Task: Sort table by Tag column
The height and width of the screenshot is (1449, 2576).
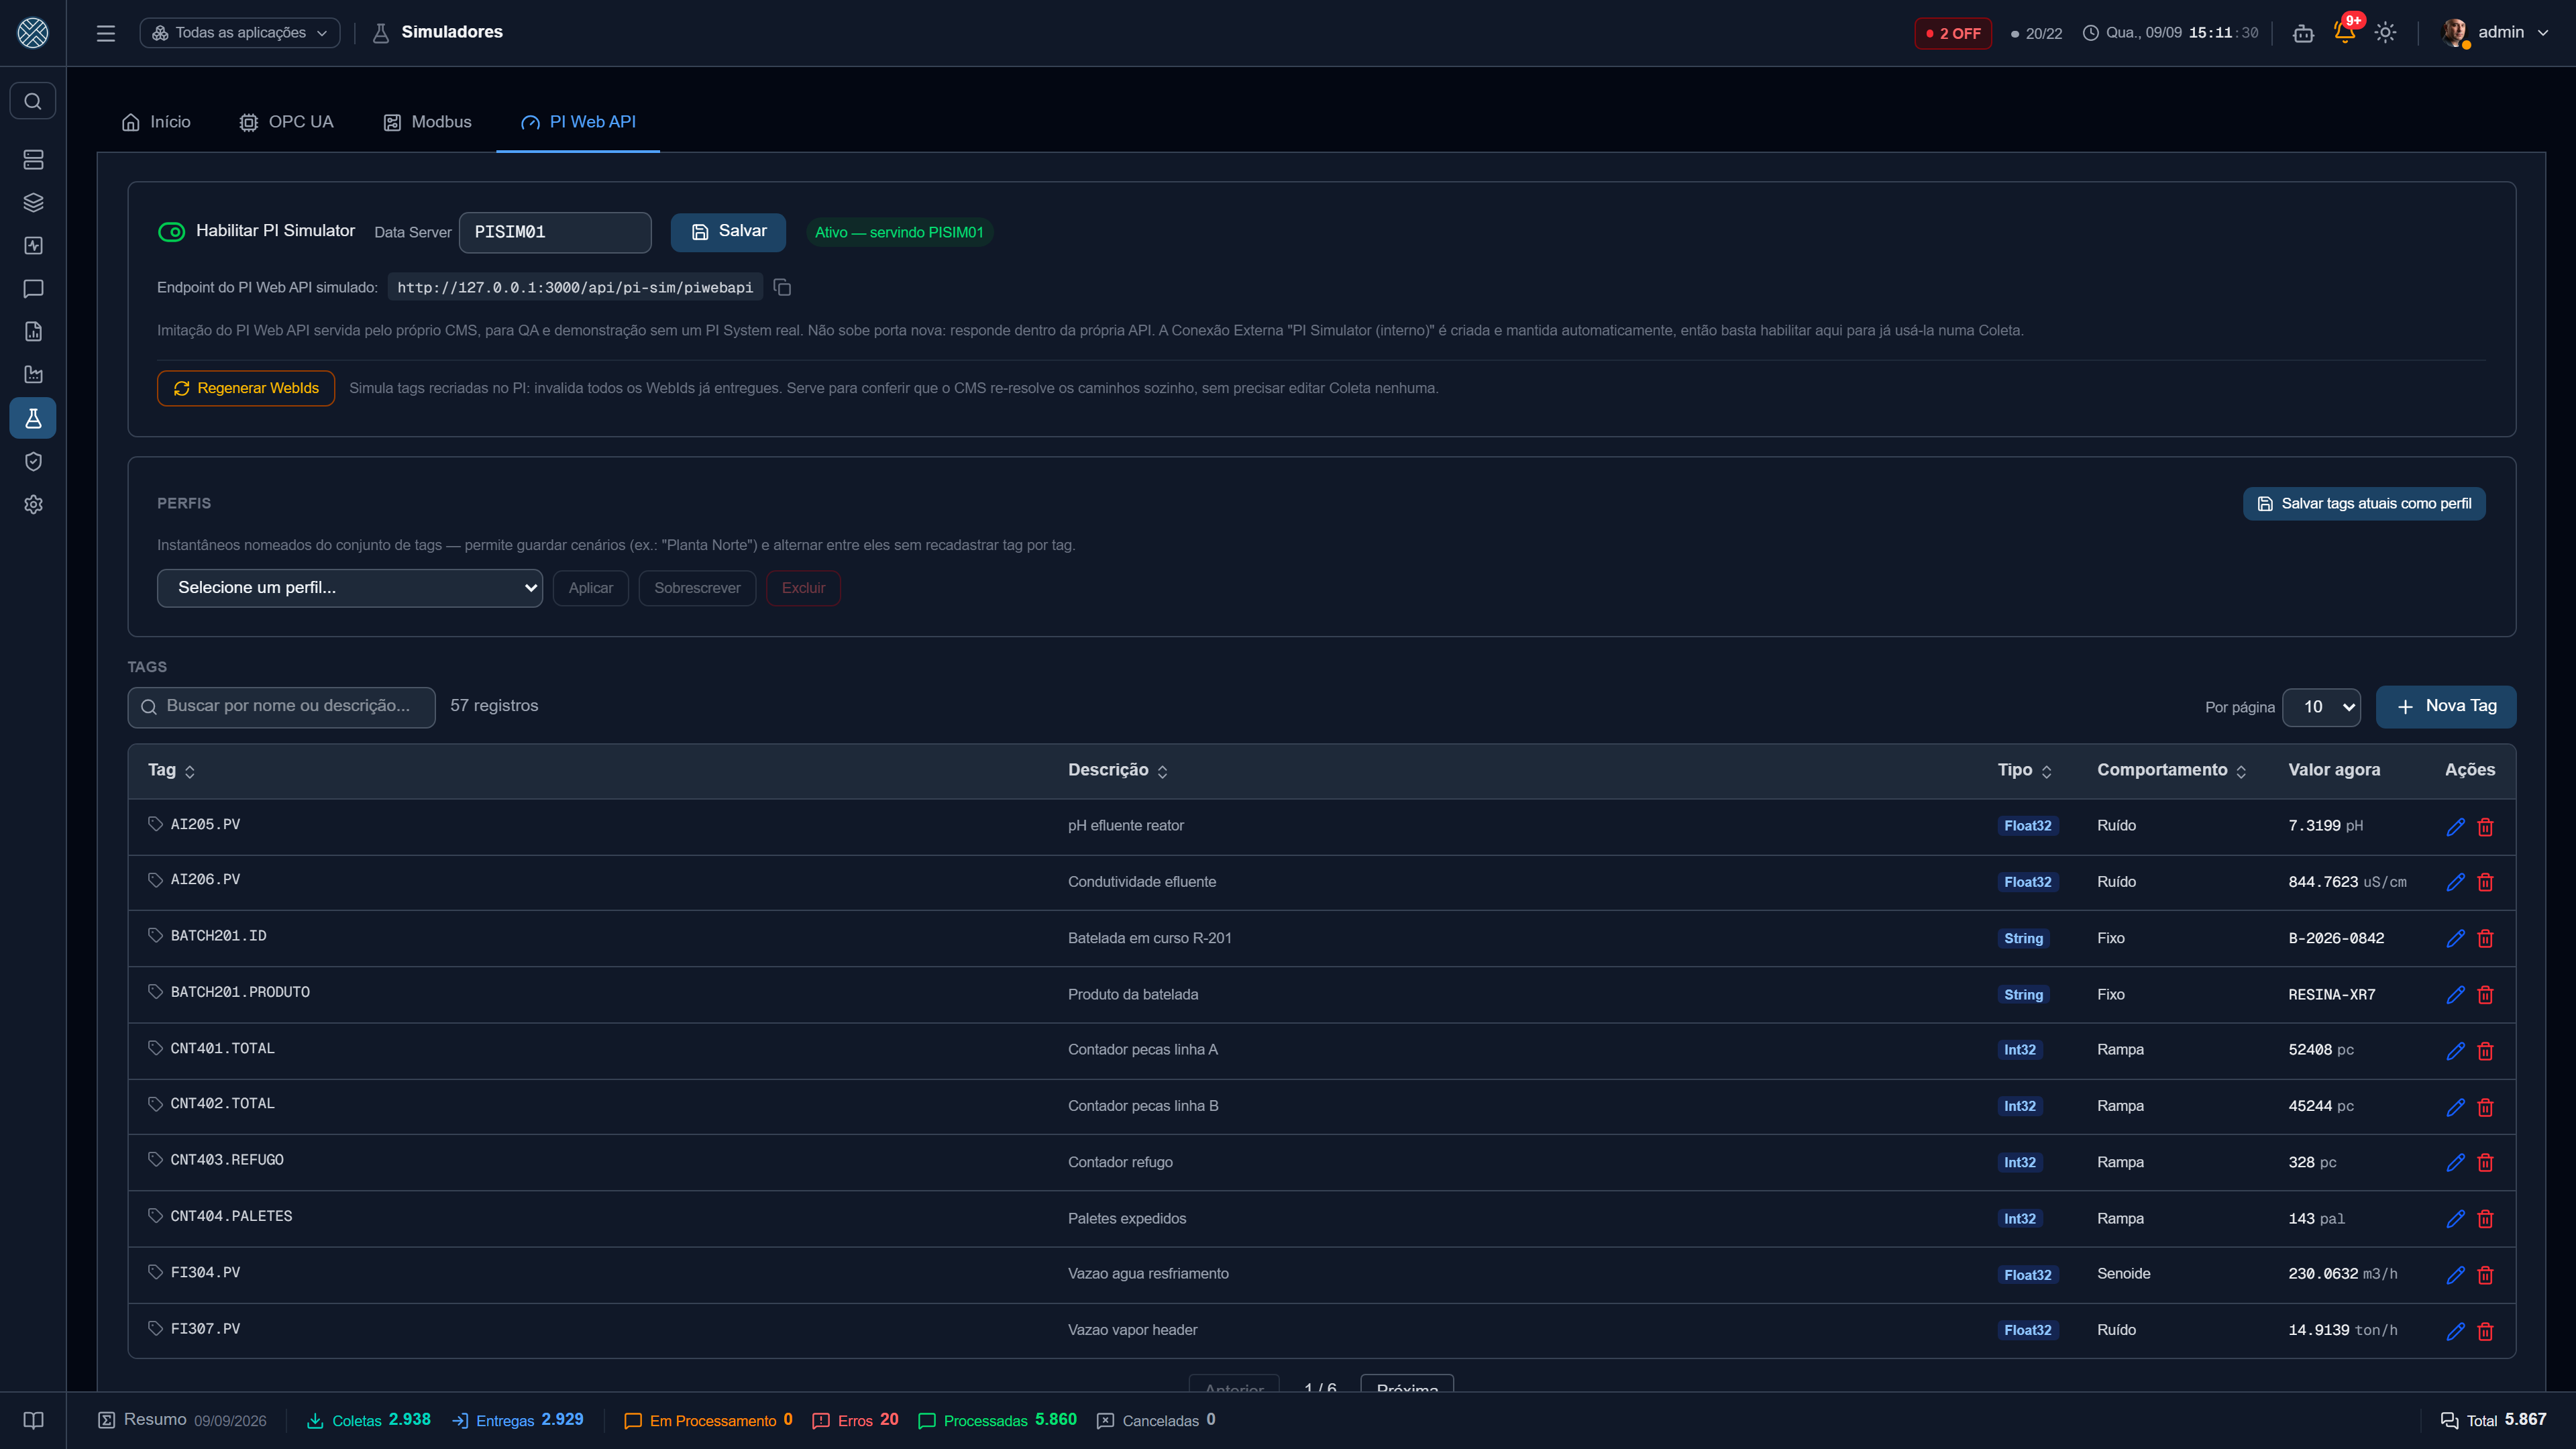Action: (172, 770)
